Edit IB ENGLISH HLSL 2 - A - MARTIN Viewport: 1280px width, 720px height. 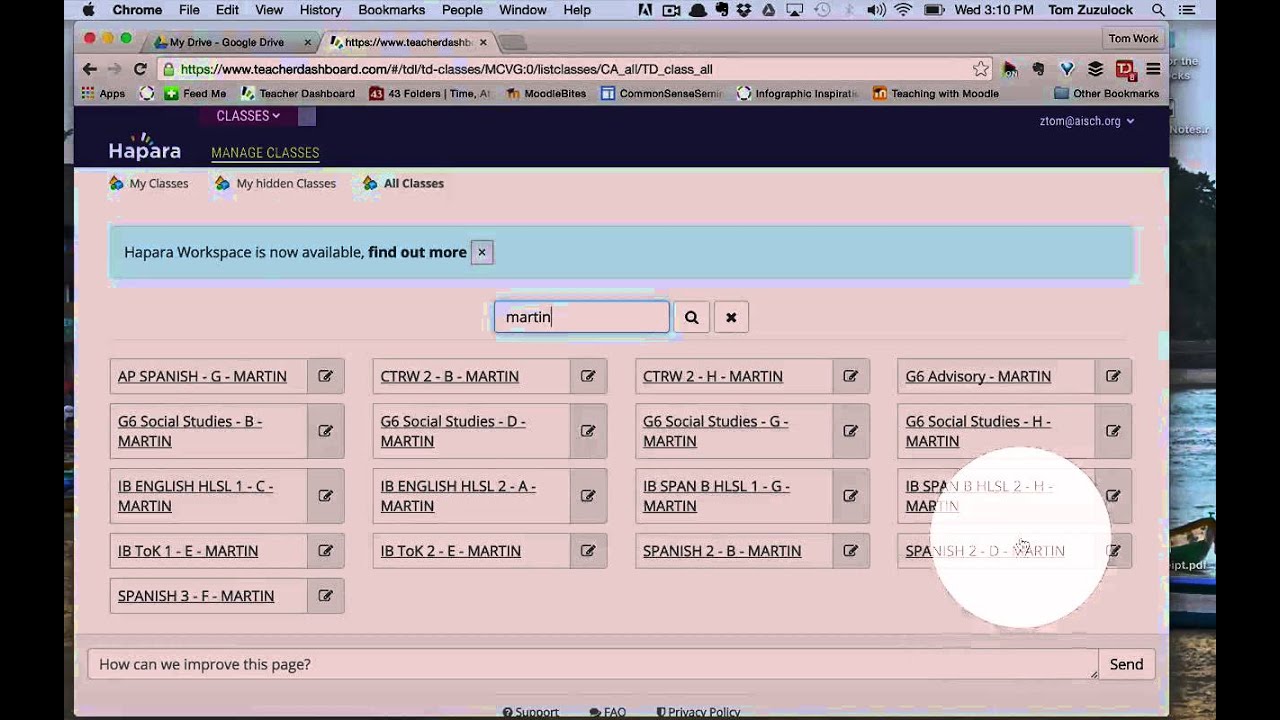click(588, 496)
